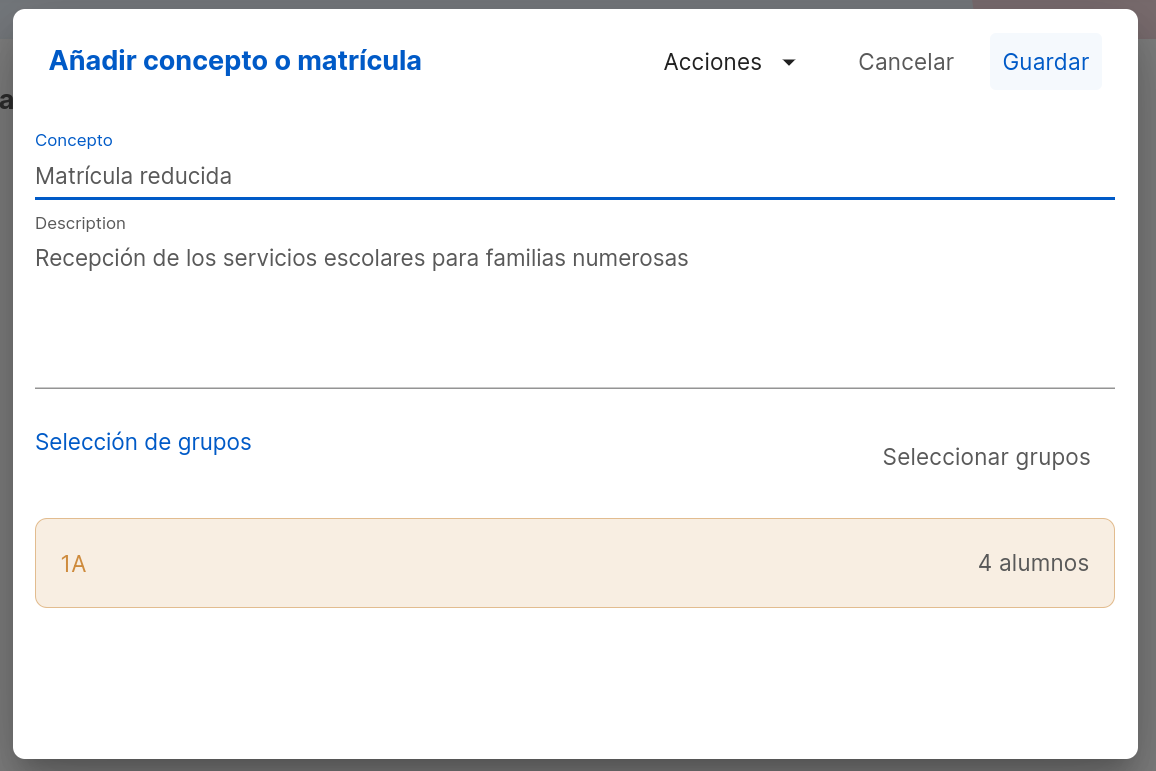The width and height of the screenshot is (1156, 771).
Task: Select the 1A group card
Action: click(574, 563)
